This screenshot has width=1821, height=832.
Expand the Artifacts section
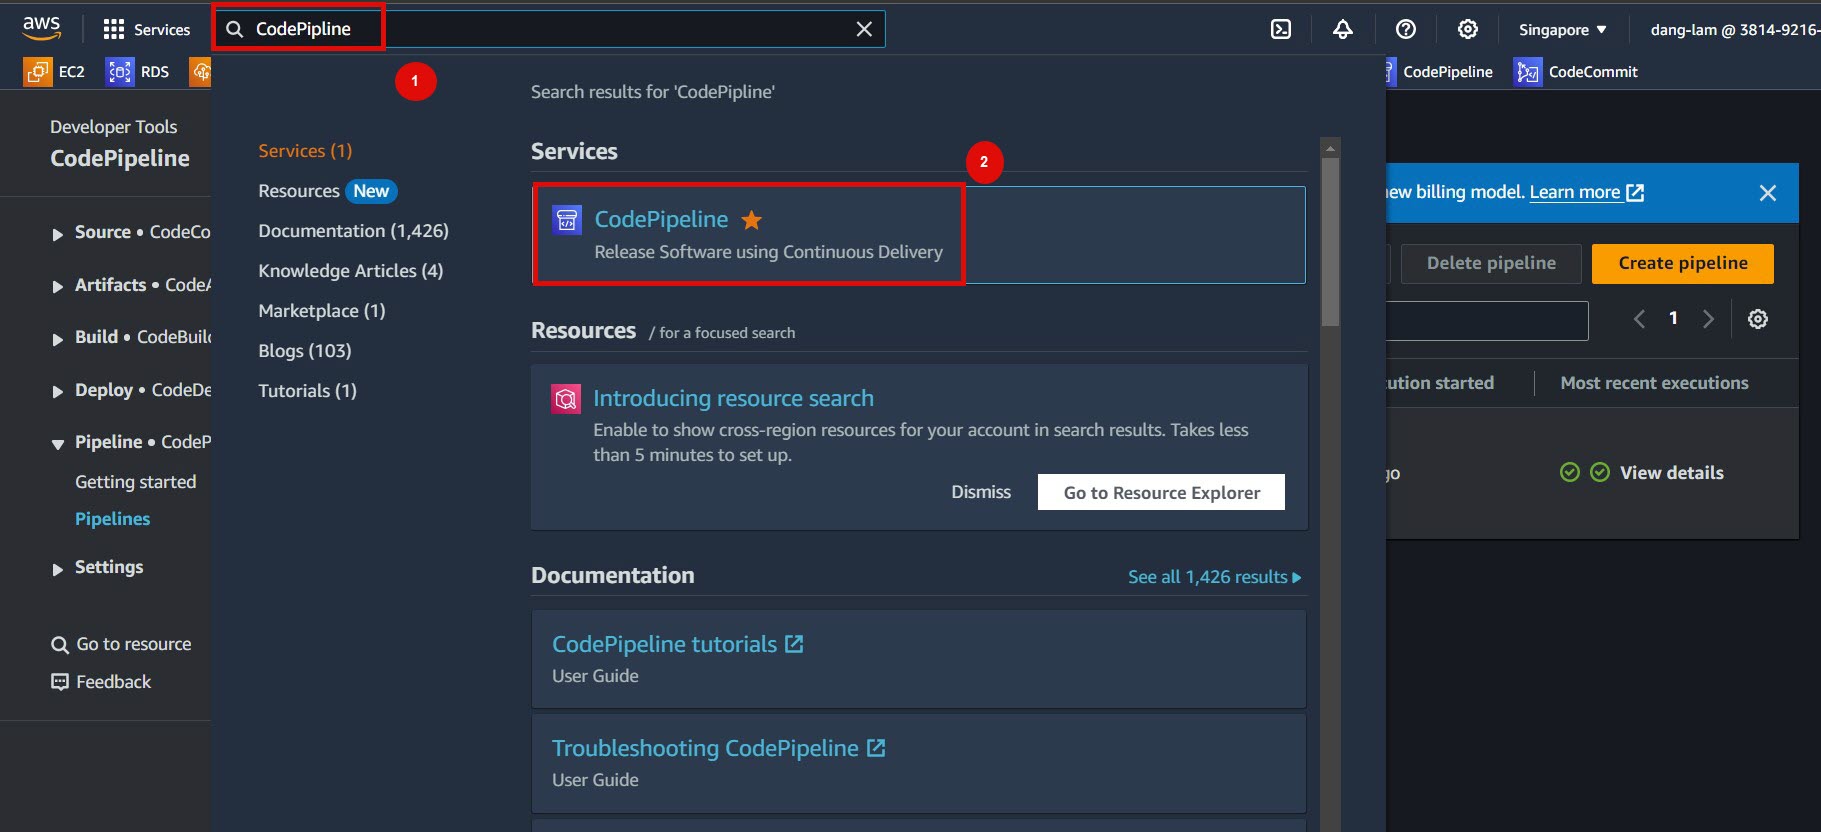(57, 287)
